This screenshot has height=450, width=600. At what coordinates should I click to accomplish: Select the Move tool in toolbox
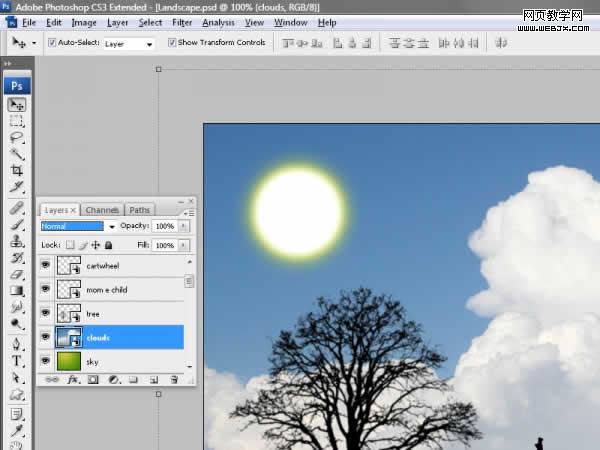(17, 105)
